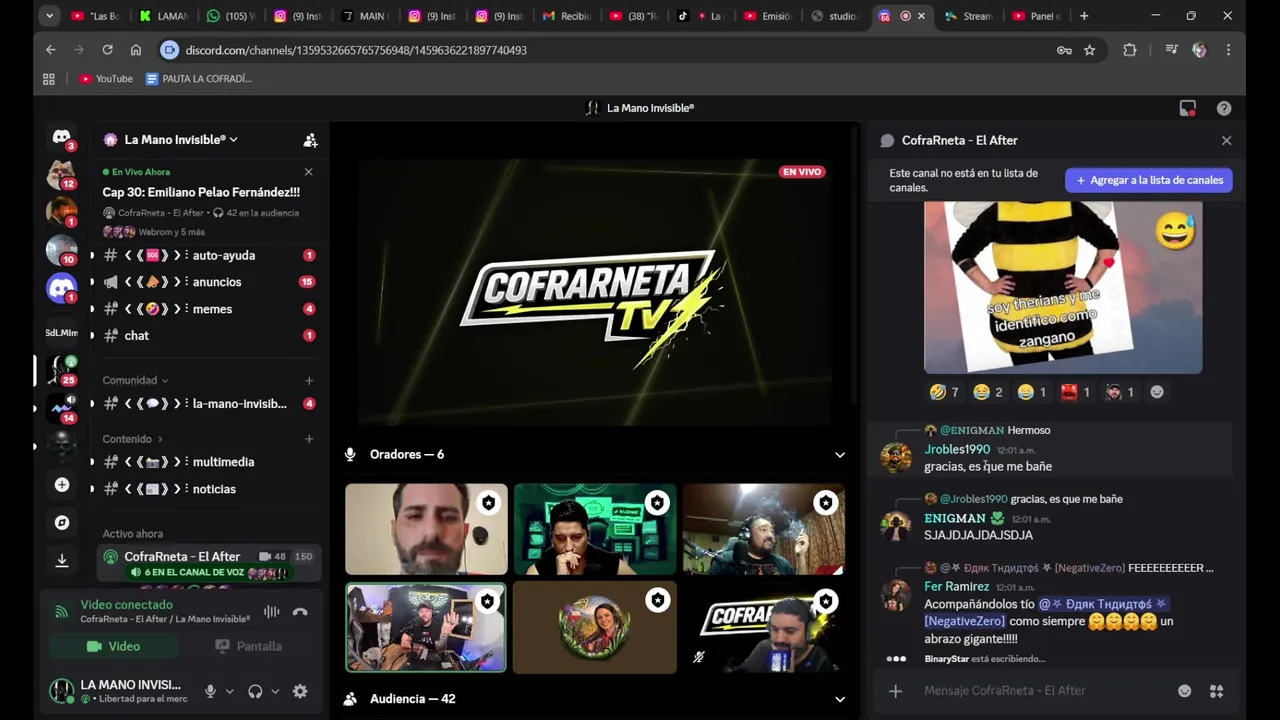Screen dimensions: 1280x720
Task: Open Discord direct messages home icon
Action: pyautogui.click(x=62, y=138)
